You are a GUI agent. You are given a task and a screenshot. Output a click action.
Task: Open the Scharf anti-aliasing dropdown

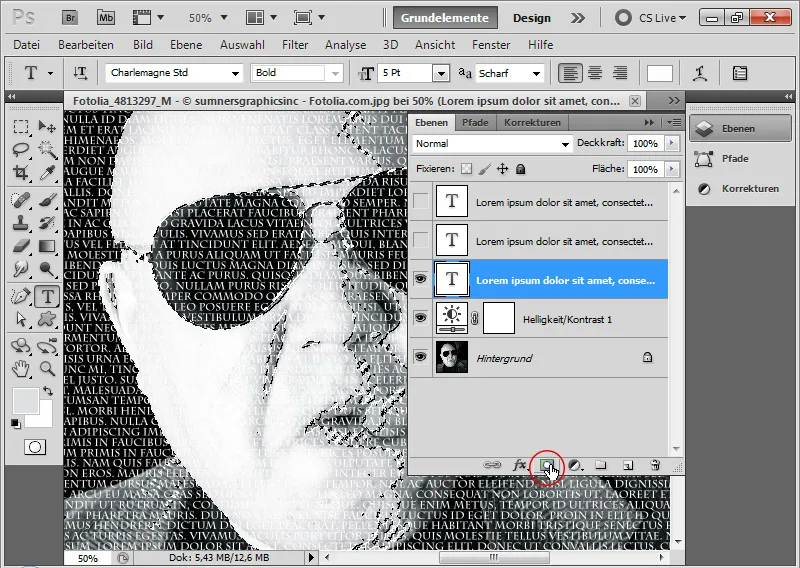(536, 73)
